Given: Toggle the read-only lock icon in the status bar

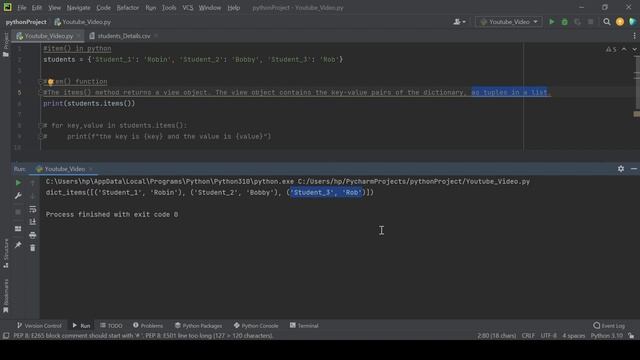Looking at the screenshot, I should click(x=631, y=336).
